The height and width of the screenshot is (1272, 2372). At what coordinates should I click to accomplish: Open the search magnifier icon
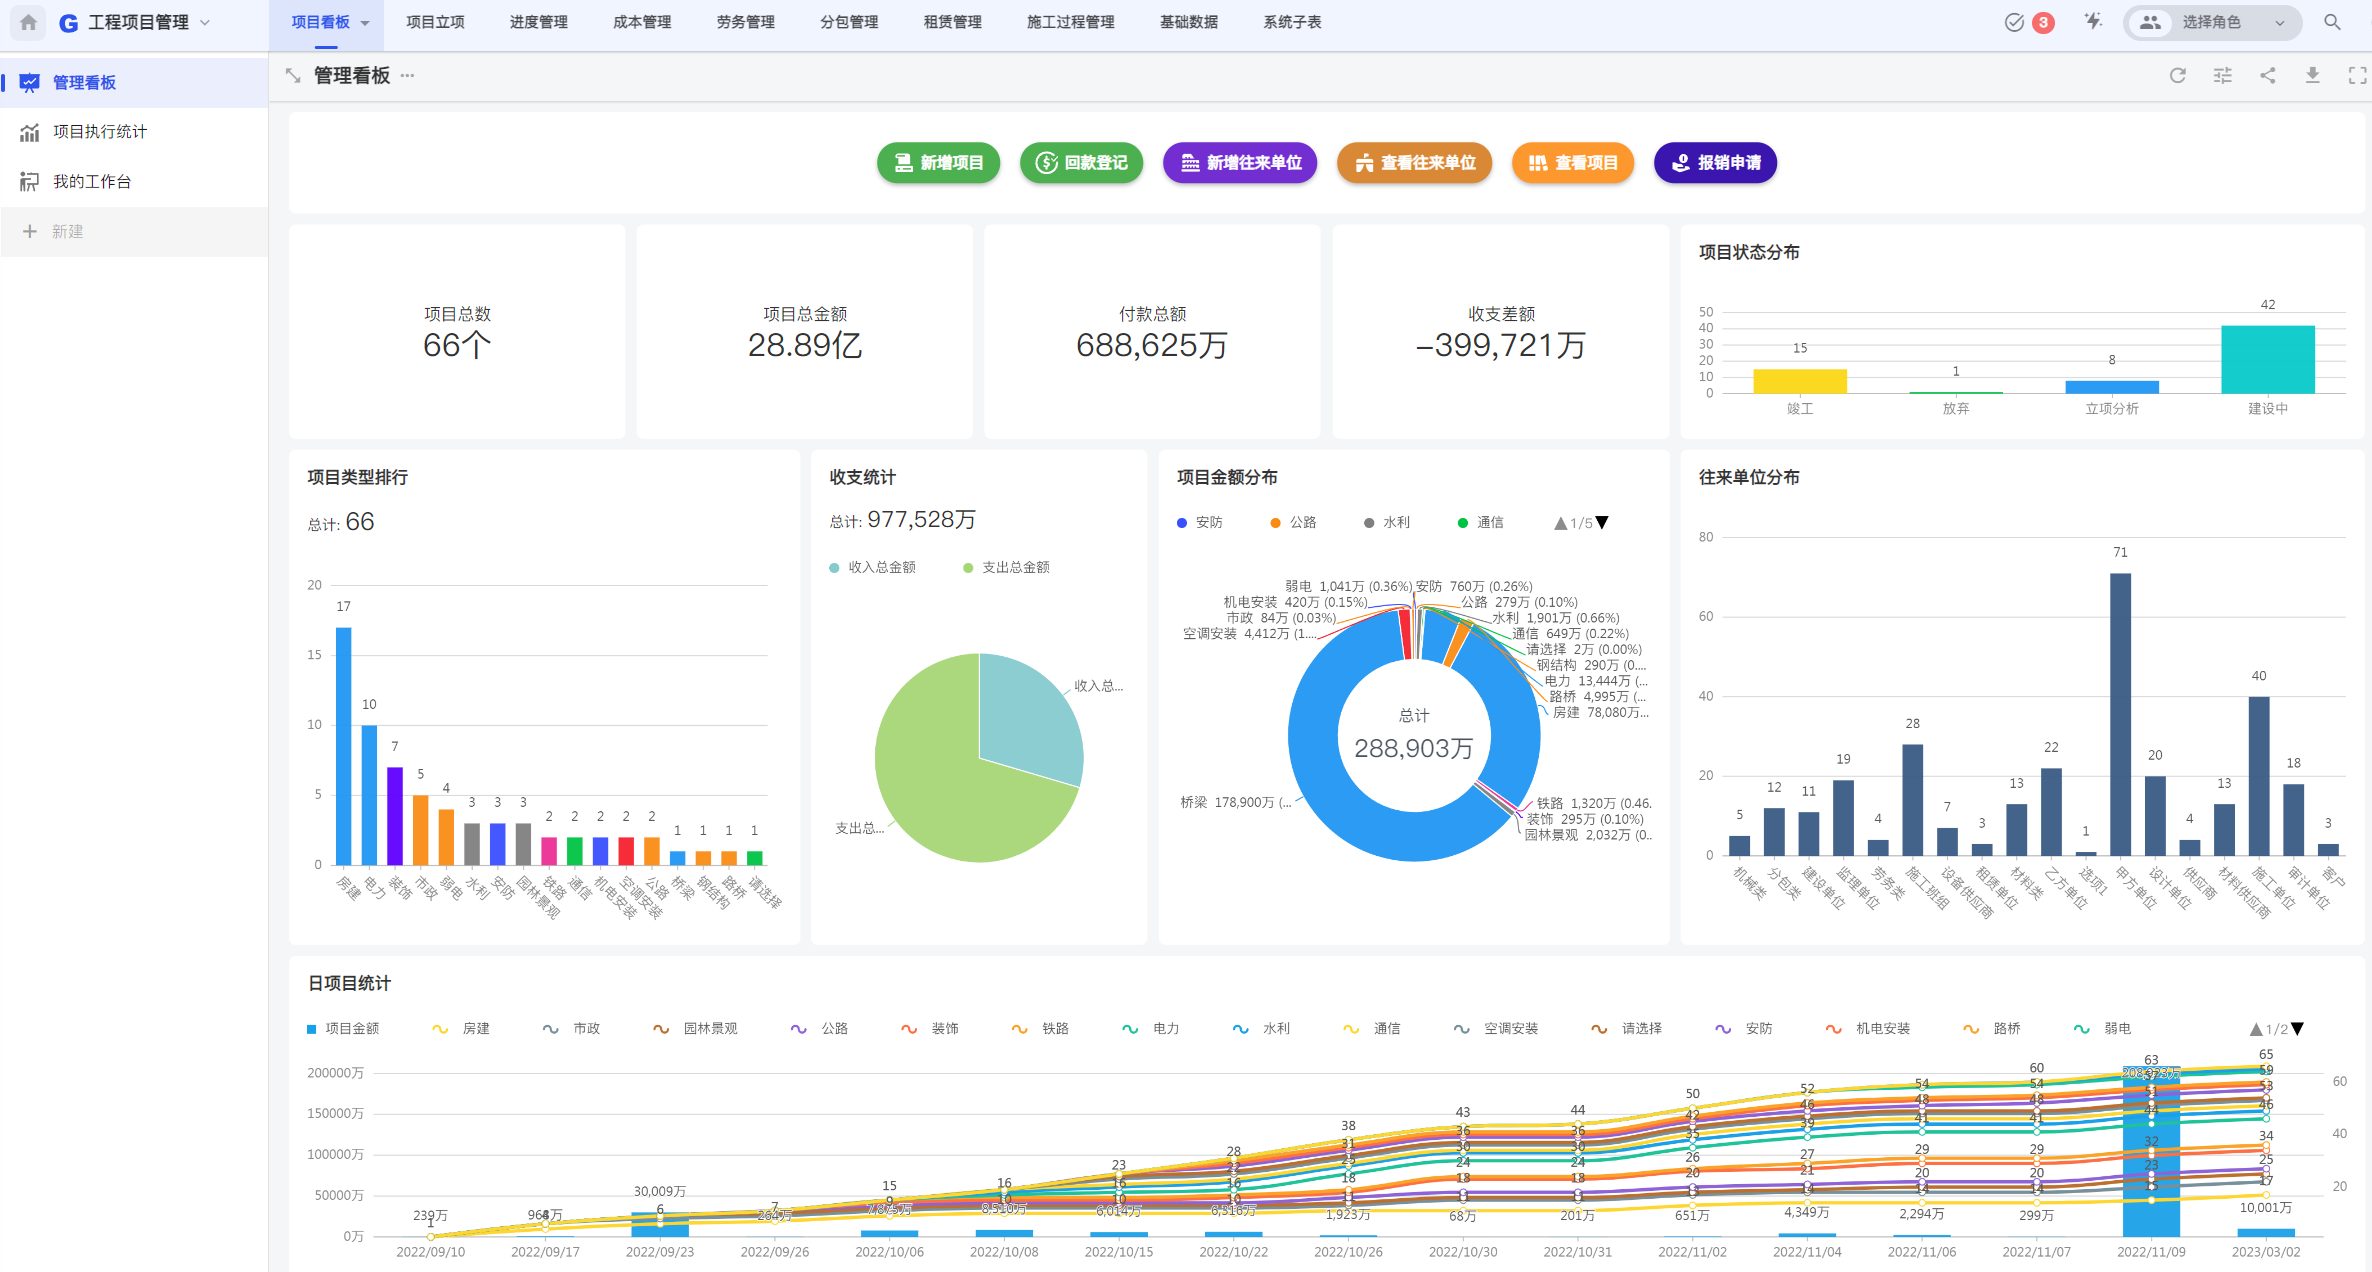click(2332, 22)
